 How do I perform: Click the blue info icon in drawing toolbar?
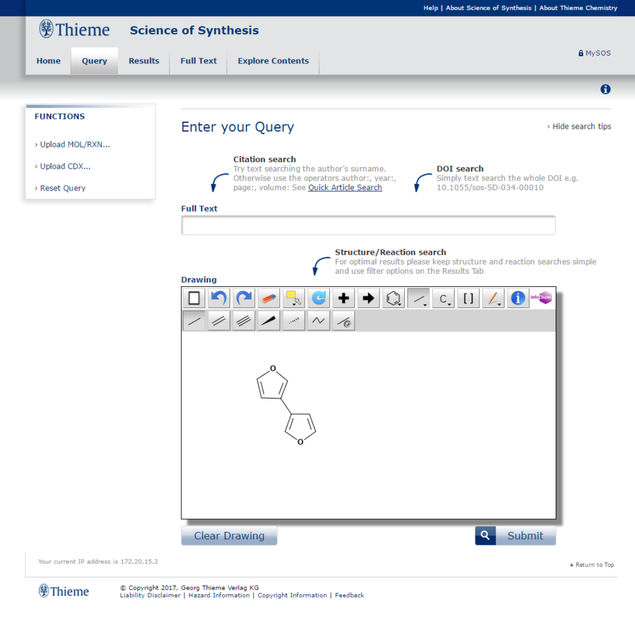click(518, 298)
